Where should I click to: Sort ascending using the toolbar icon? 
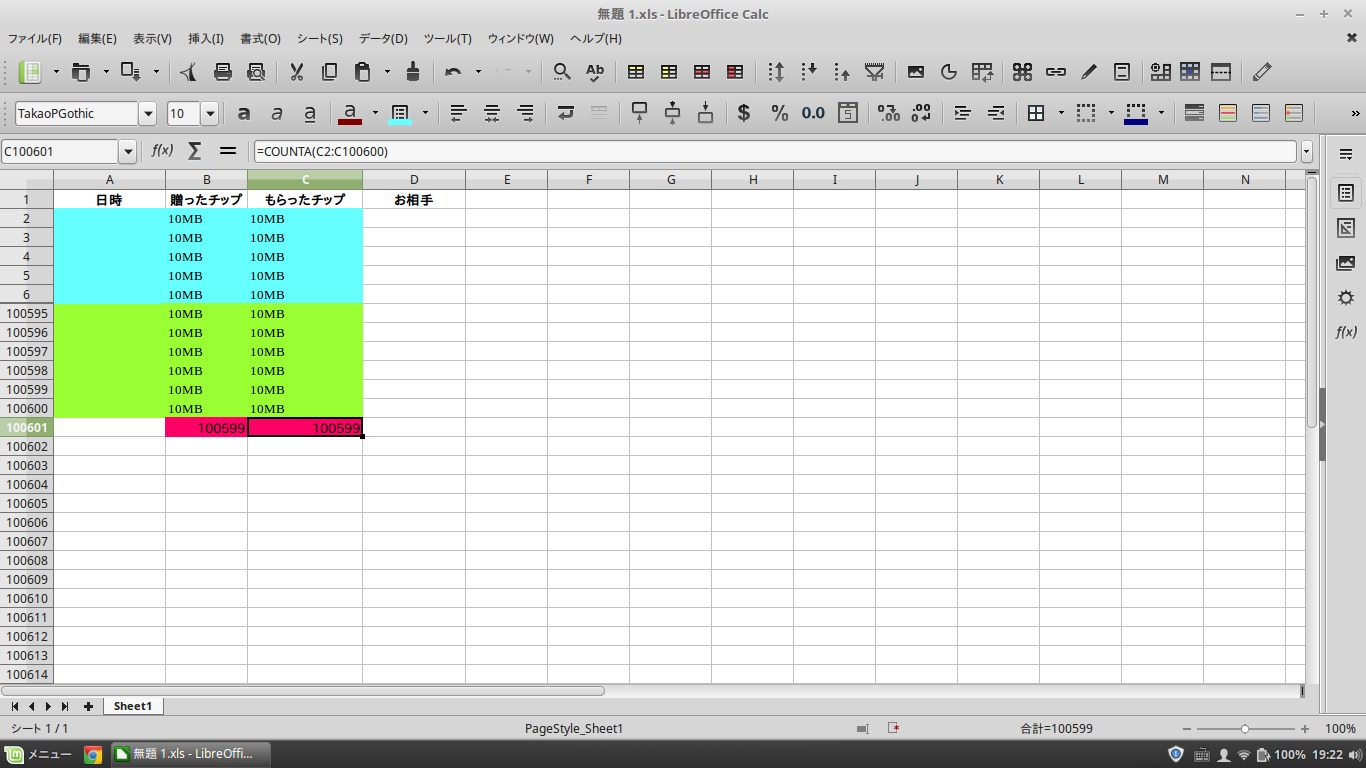pyautogui.click(x=809, y=72)
